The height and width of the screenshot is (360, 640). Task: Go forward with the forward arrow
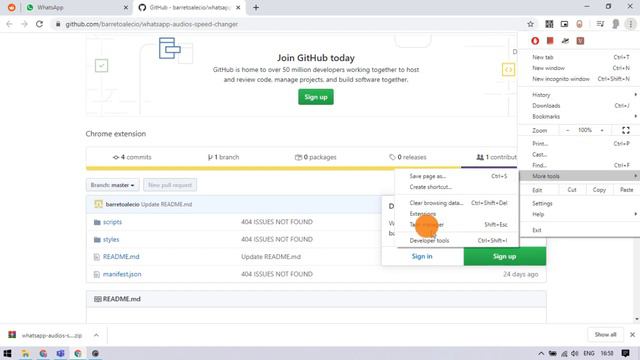24,24
